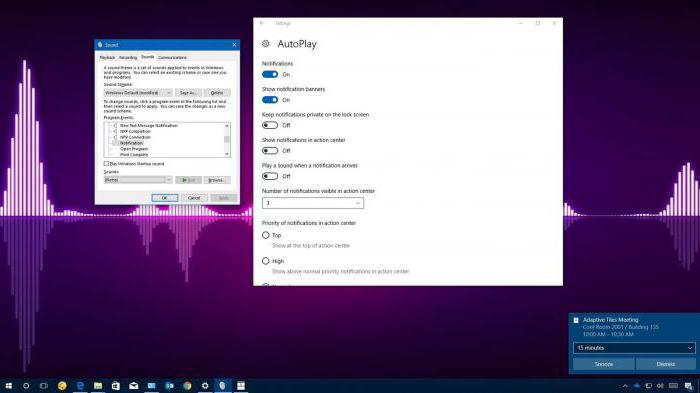This screenshot has height=393, width=700.
Task: Click Save As button in Sound dialog
Action: (x=188, y=92)
